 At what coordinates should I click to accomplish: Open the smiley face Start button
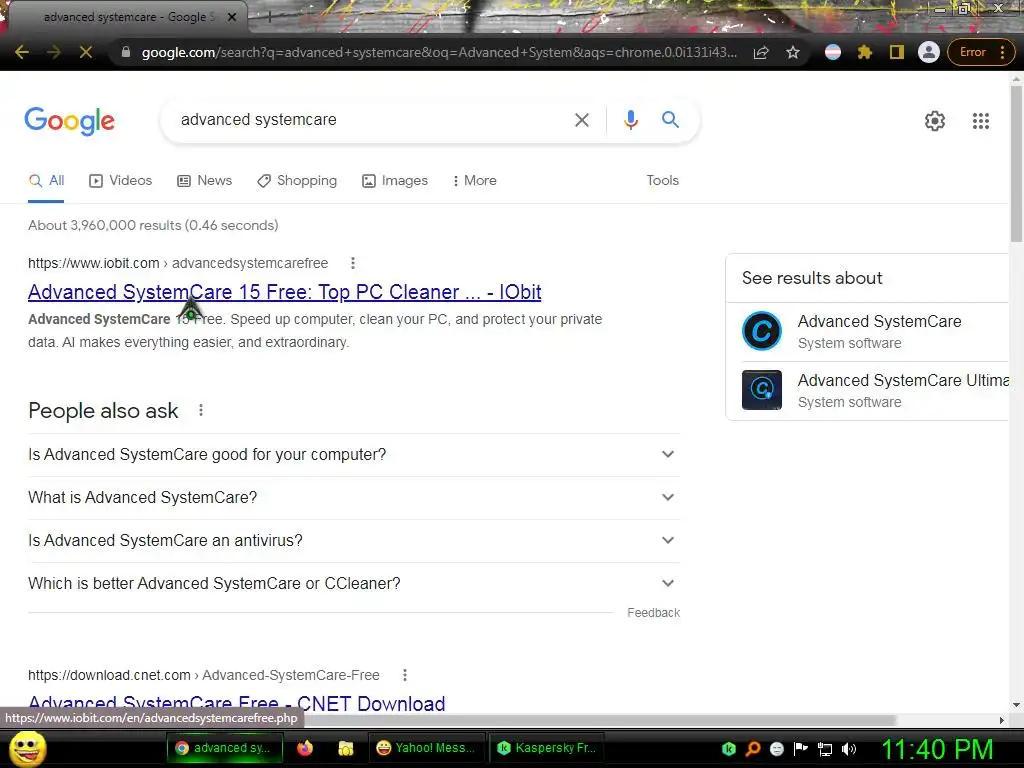[27, 748]
